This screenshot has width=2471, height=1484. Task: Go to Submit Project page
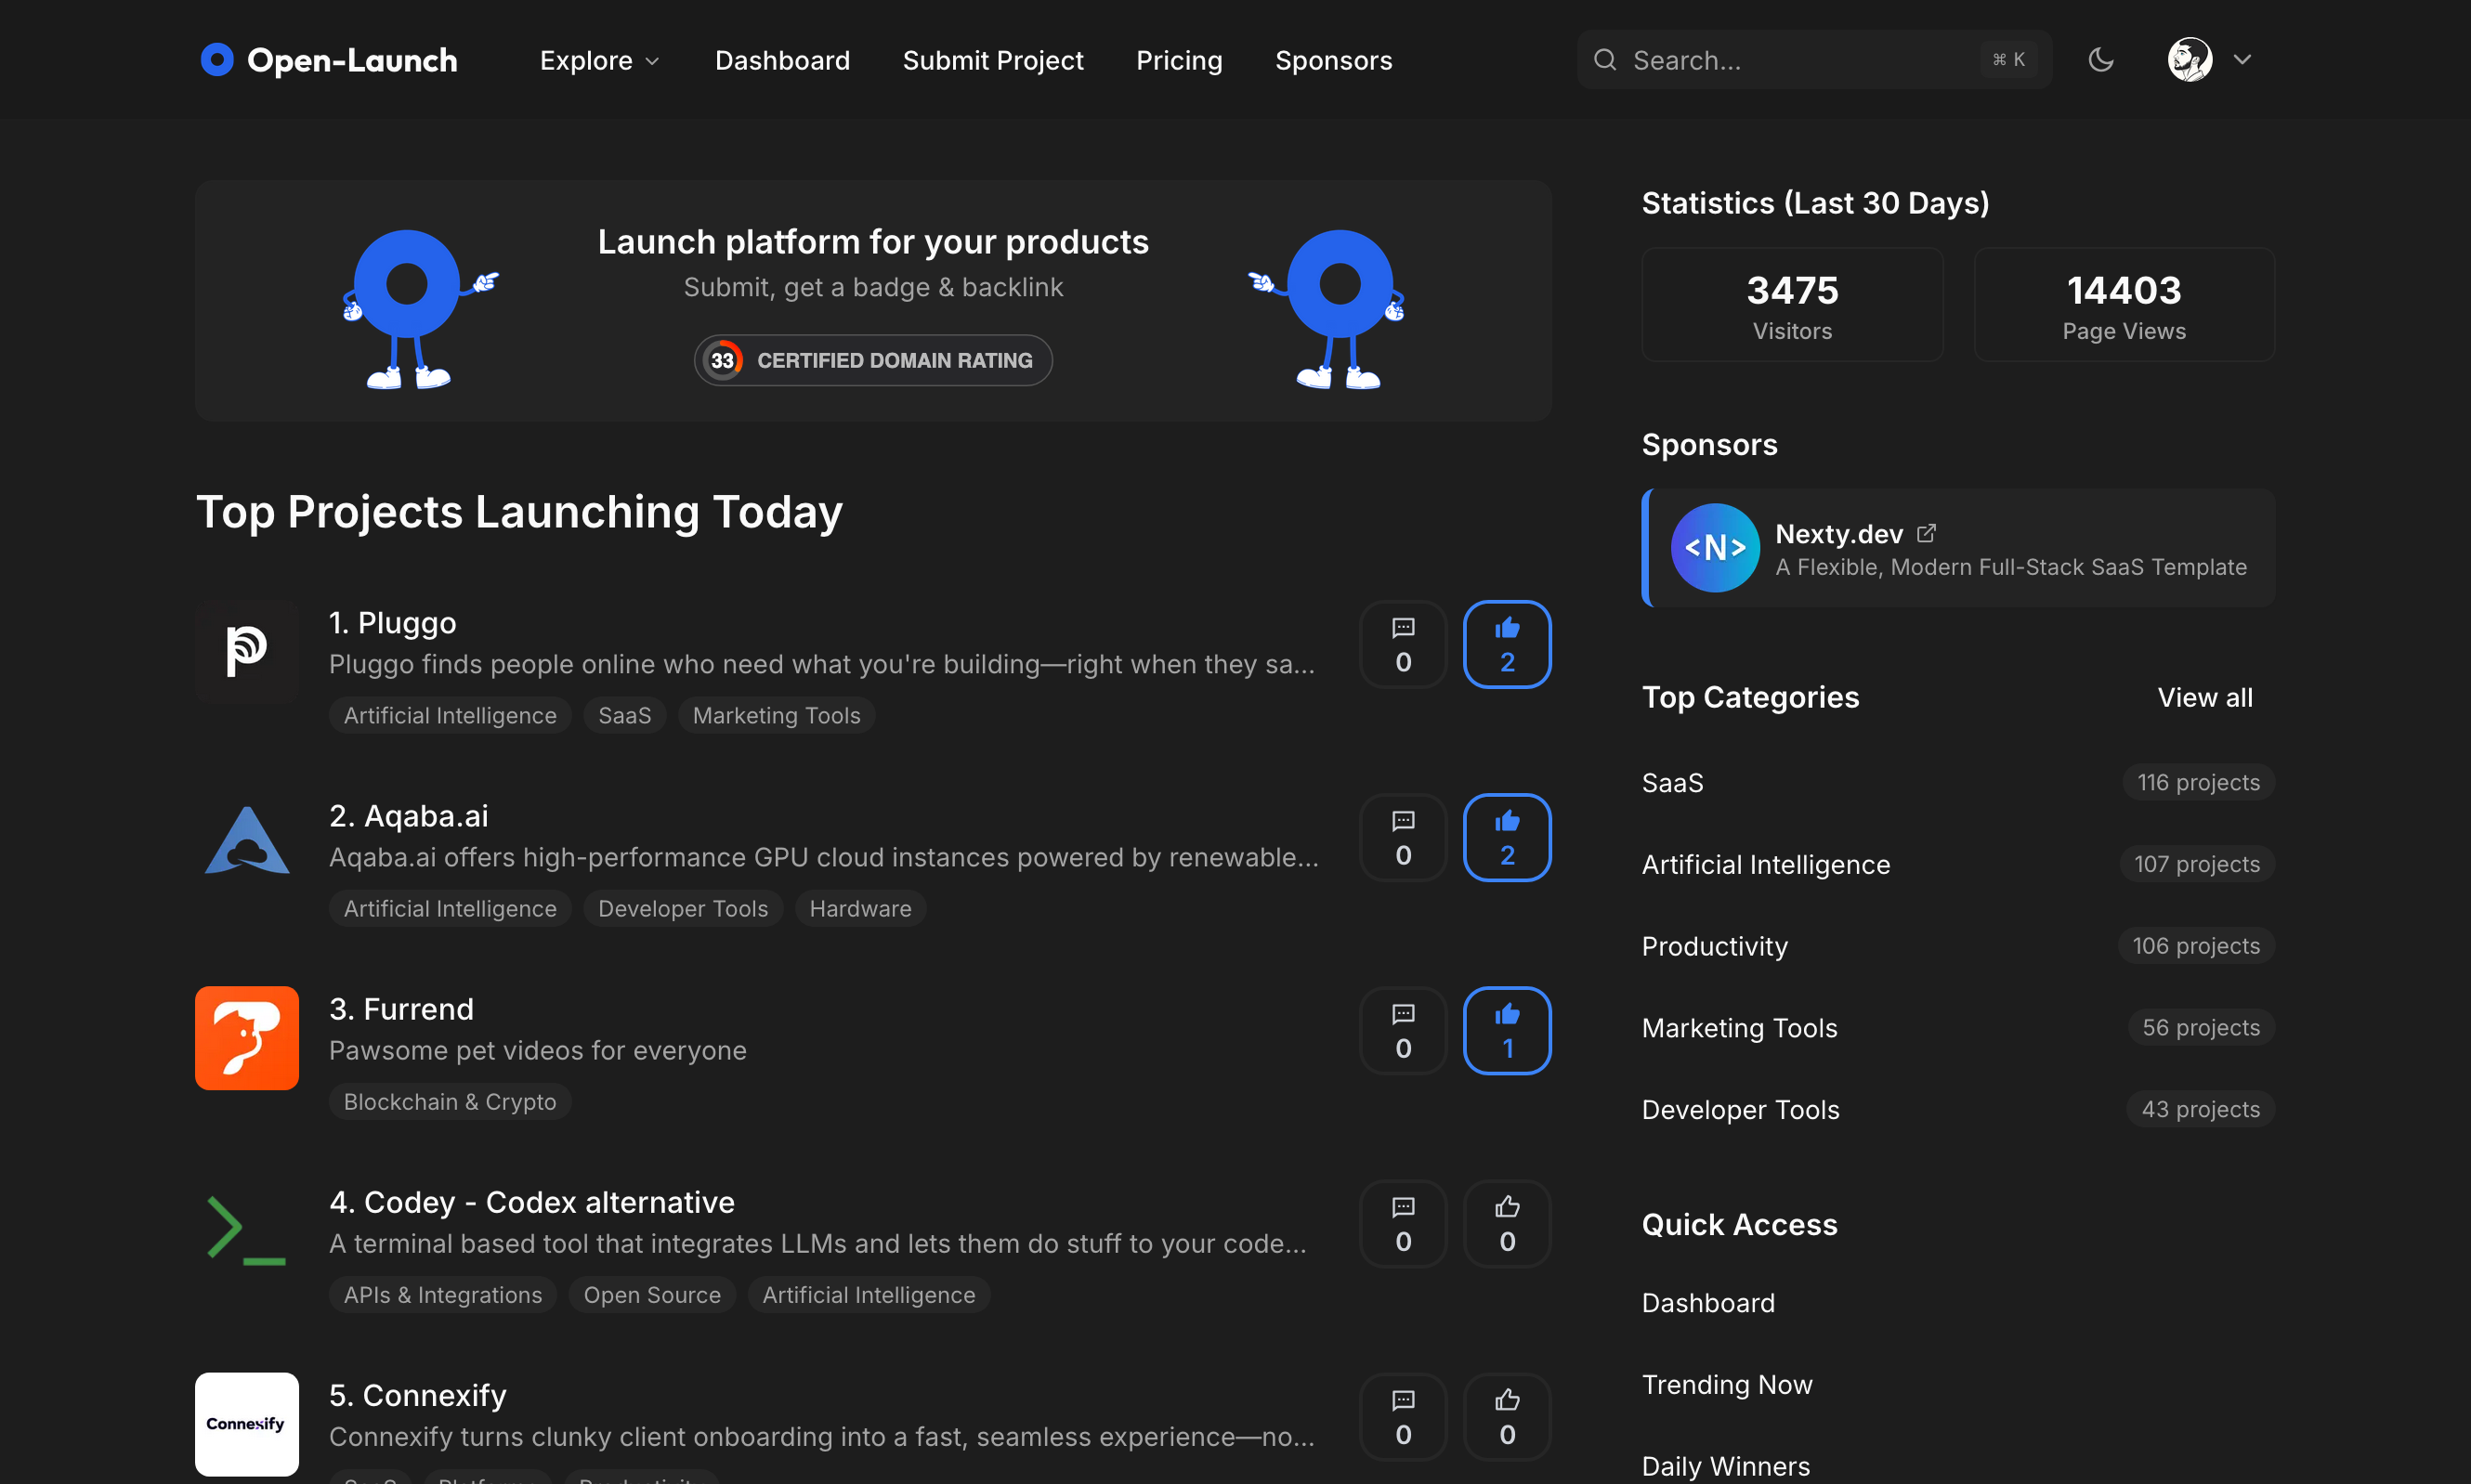click(992, 61)
